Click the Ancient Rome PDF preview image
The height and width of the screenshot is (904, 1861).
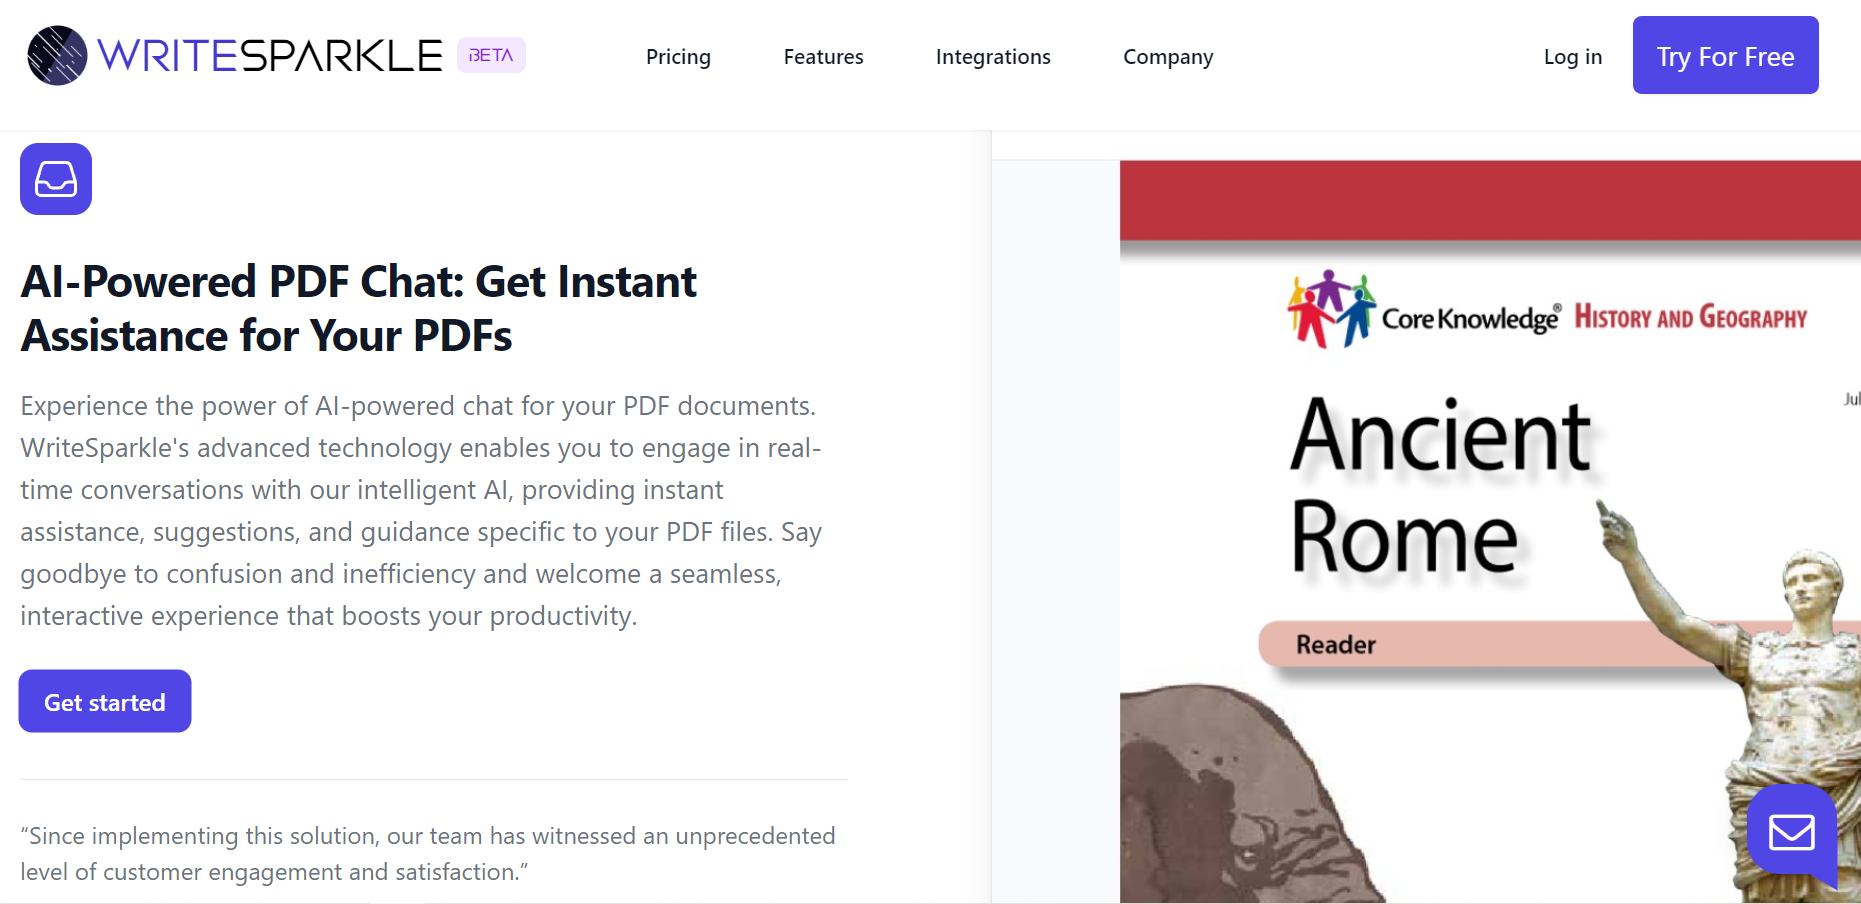(1490, 532)
